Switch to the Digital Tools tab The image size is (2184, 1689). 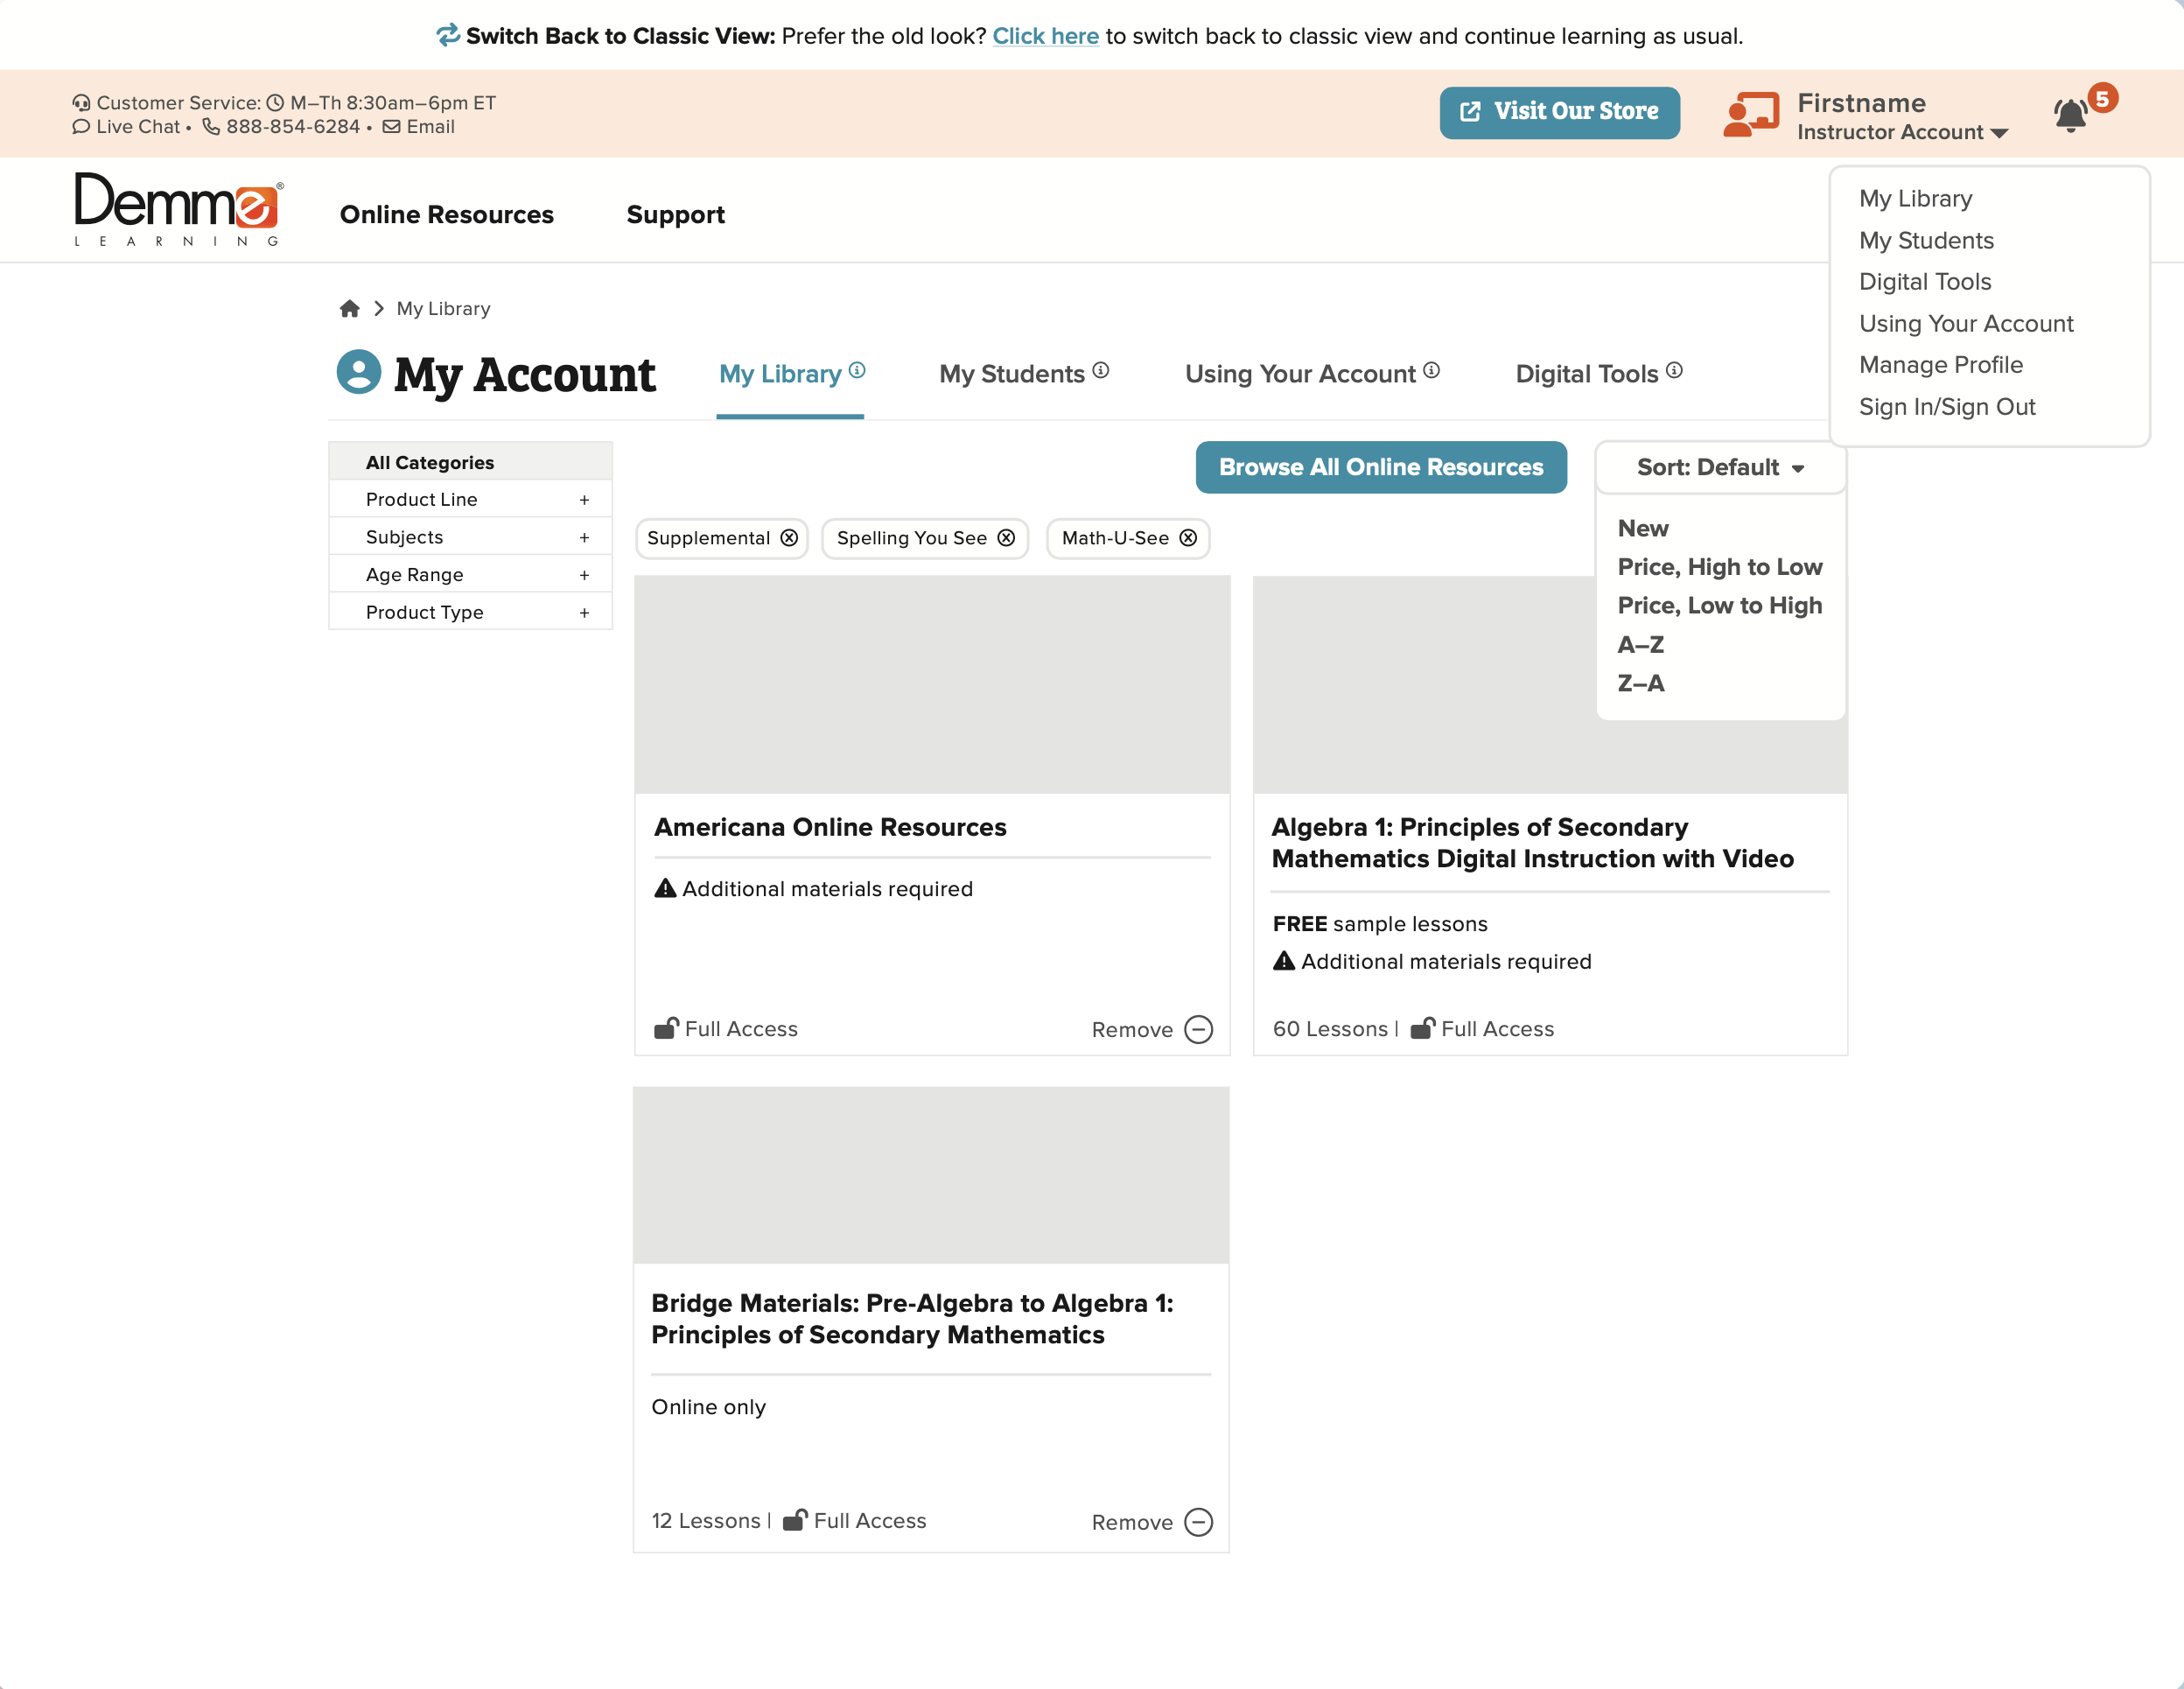(1587, 373)
